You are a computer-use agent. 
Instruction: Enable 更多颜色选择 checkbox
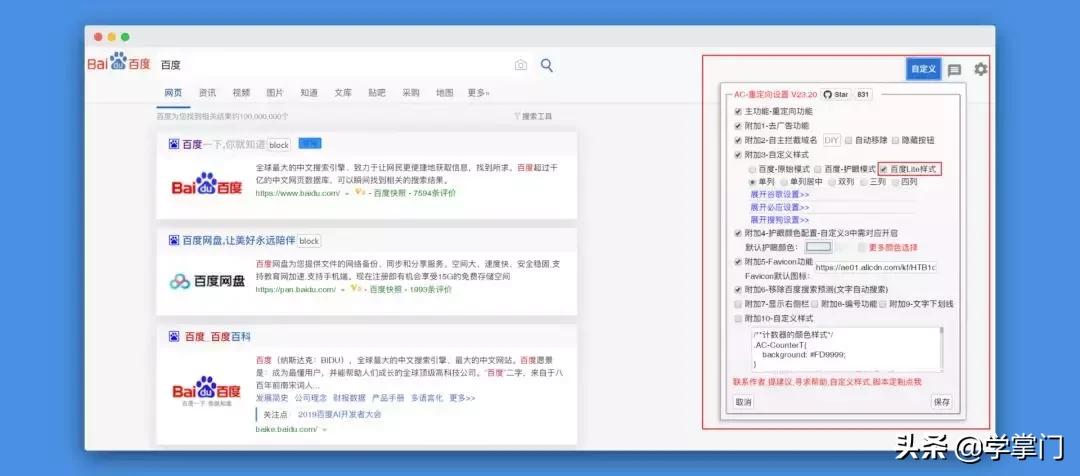tap(862, 247)
